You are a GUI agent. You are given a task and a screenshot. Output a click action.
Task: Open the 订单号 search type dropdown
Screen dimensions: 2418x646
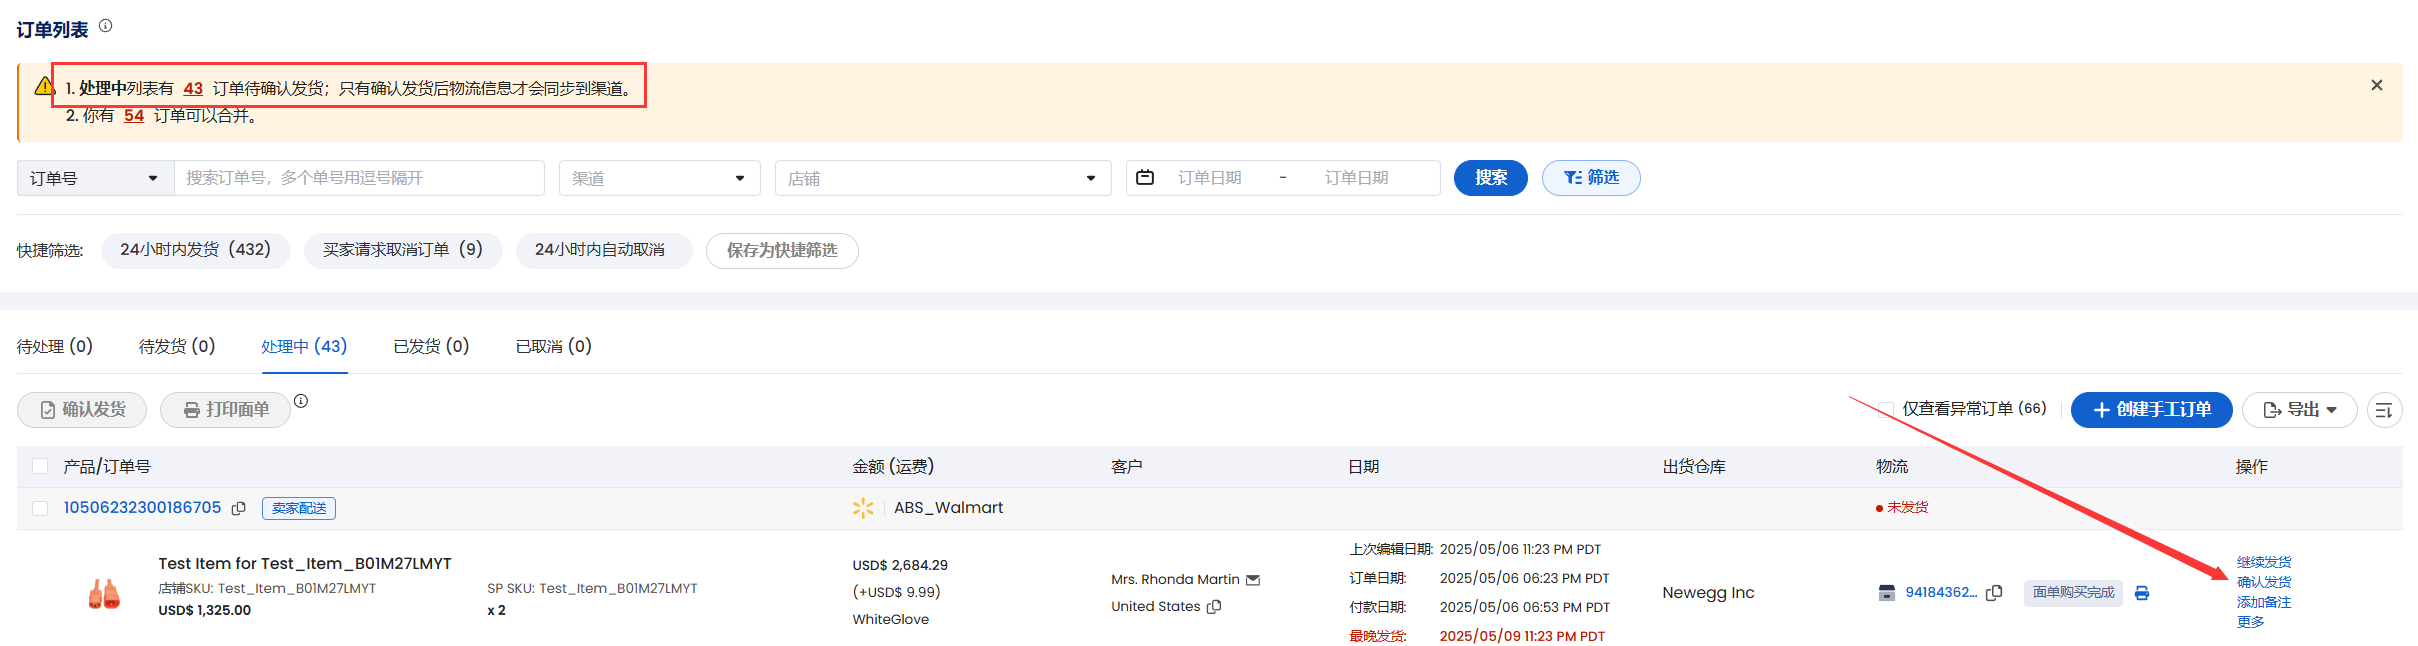coord(95,178)
